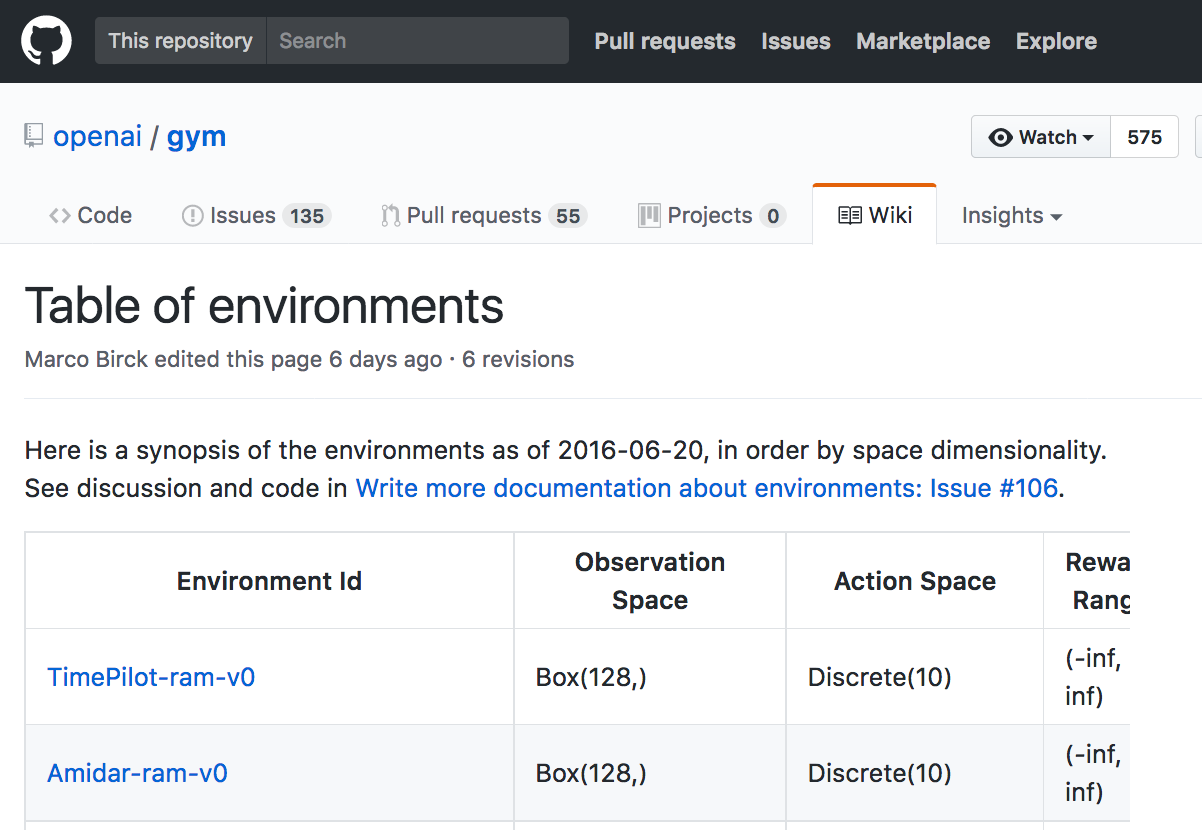Open the Watch dropdown menu

(1041, 138)
